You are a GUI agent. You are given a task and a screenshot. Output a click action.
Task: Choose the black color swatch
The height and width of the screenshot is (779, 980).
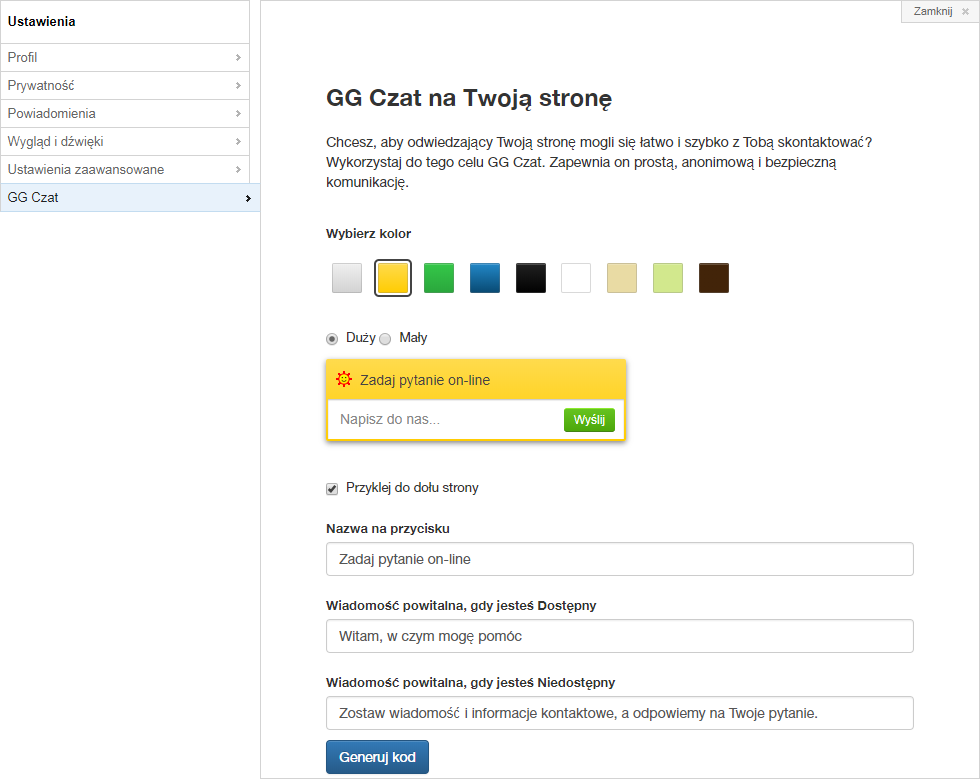[x=531, y=278]
